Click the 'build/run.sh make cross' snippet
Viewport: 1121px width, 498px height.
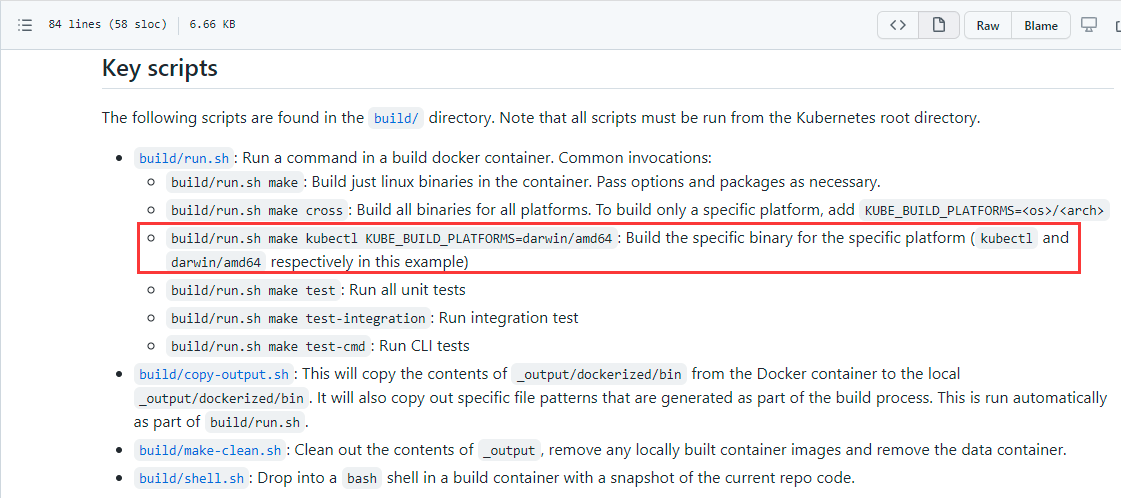click(x=258, y=210)
